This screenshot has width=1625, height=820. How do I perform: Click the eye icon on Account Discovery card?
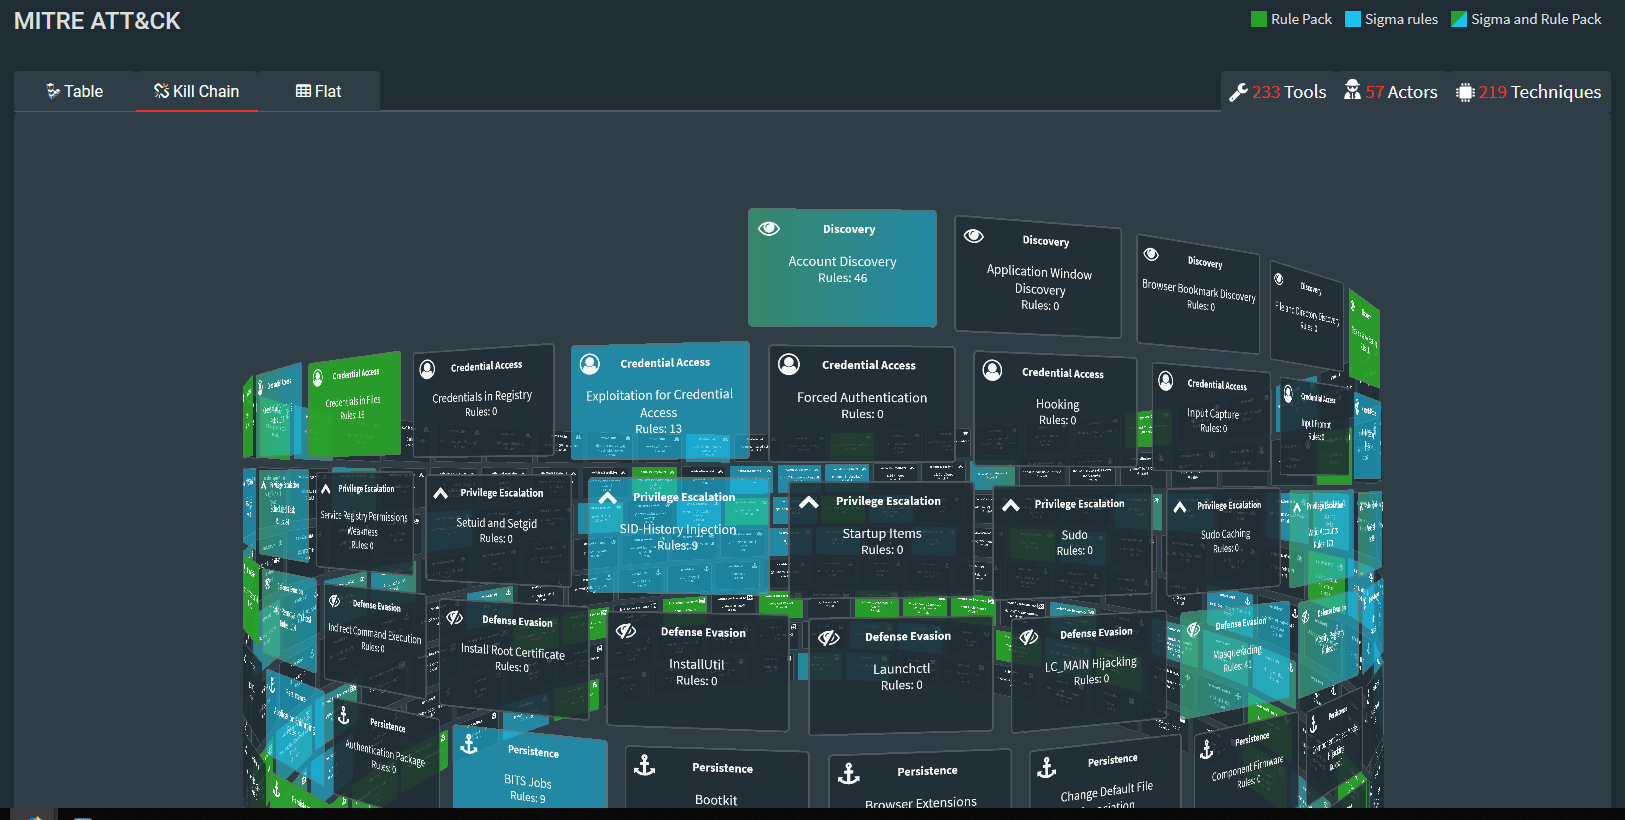(769, 229)
